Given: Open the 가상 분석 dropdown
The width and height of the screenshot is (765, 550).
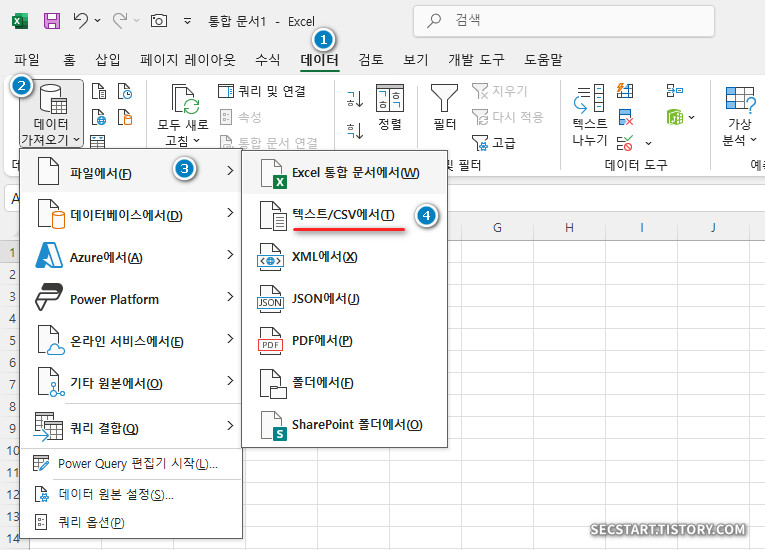Looking at the screenshot, I should click(x=740, y=116).
